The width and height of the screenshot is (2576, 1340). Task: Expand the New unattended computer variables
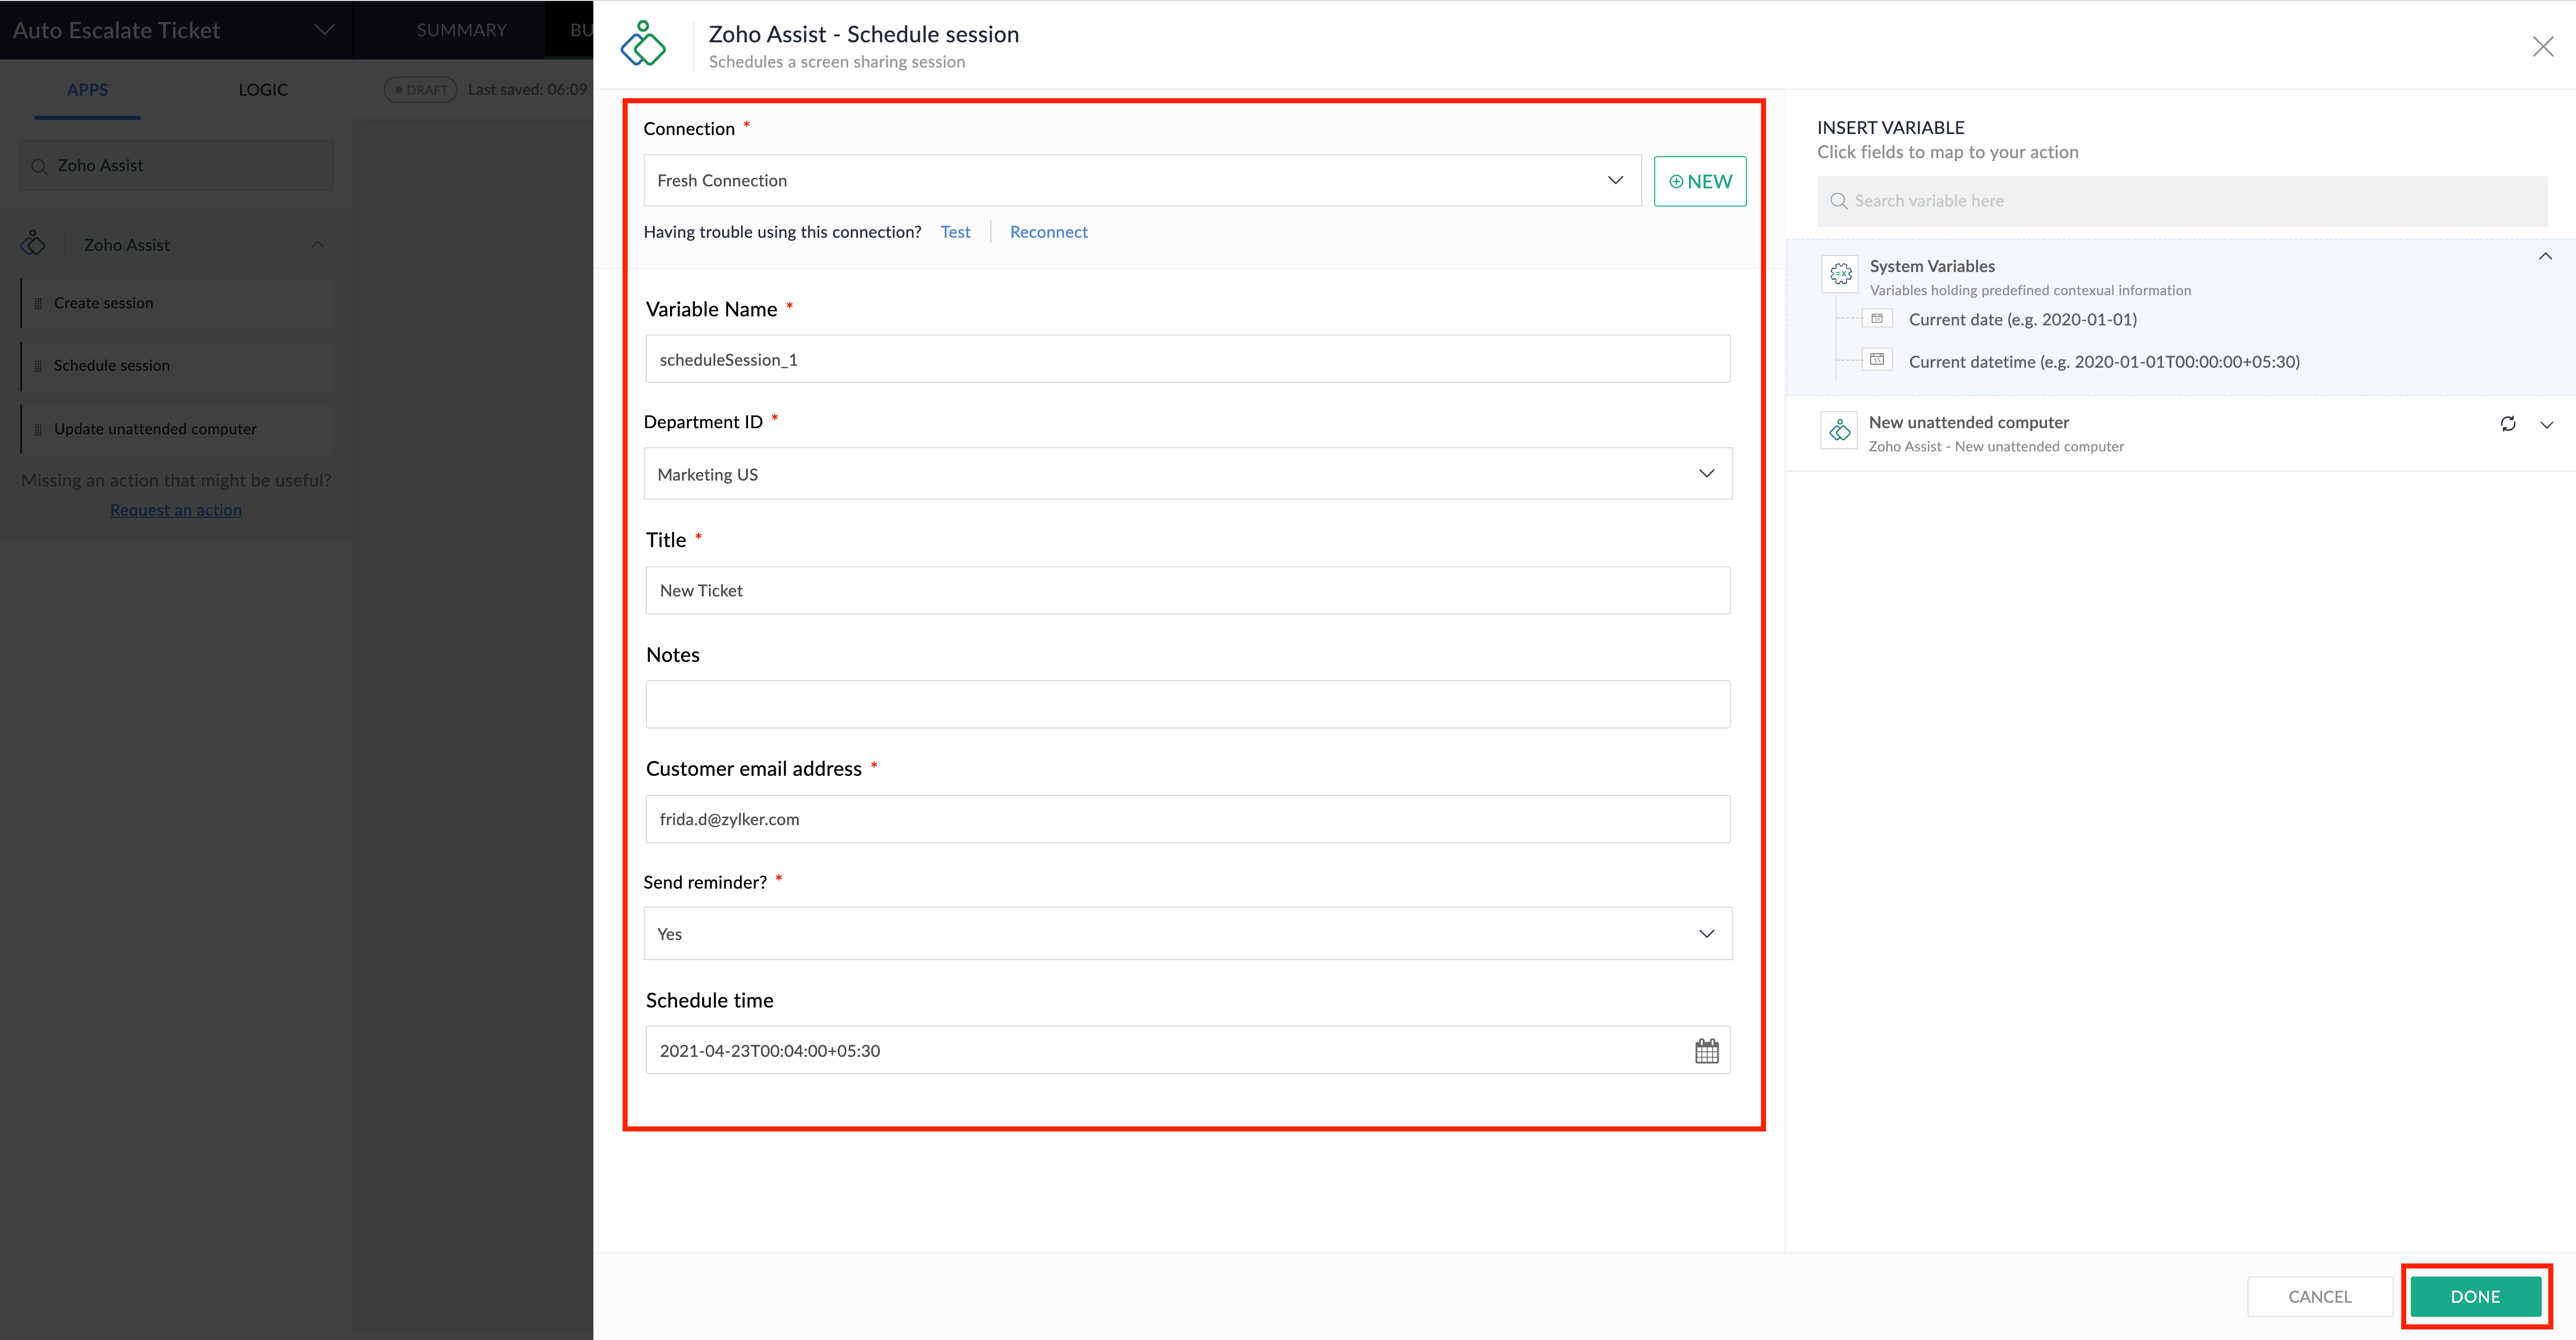click(x=2546, y=425)
